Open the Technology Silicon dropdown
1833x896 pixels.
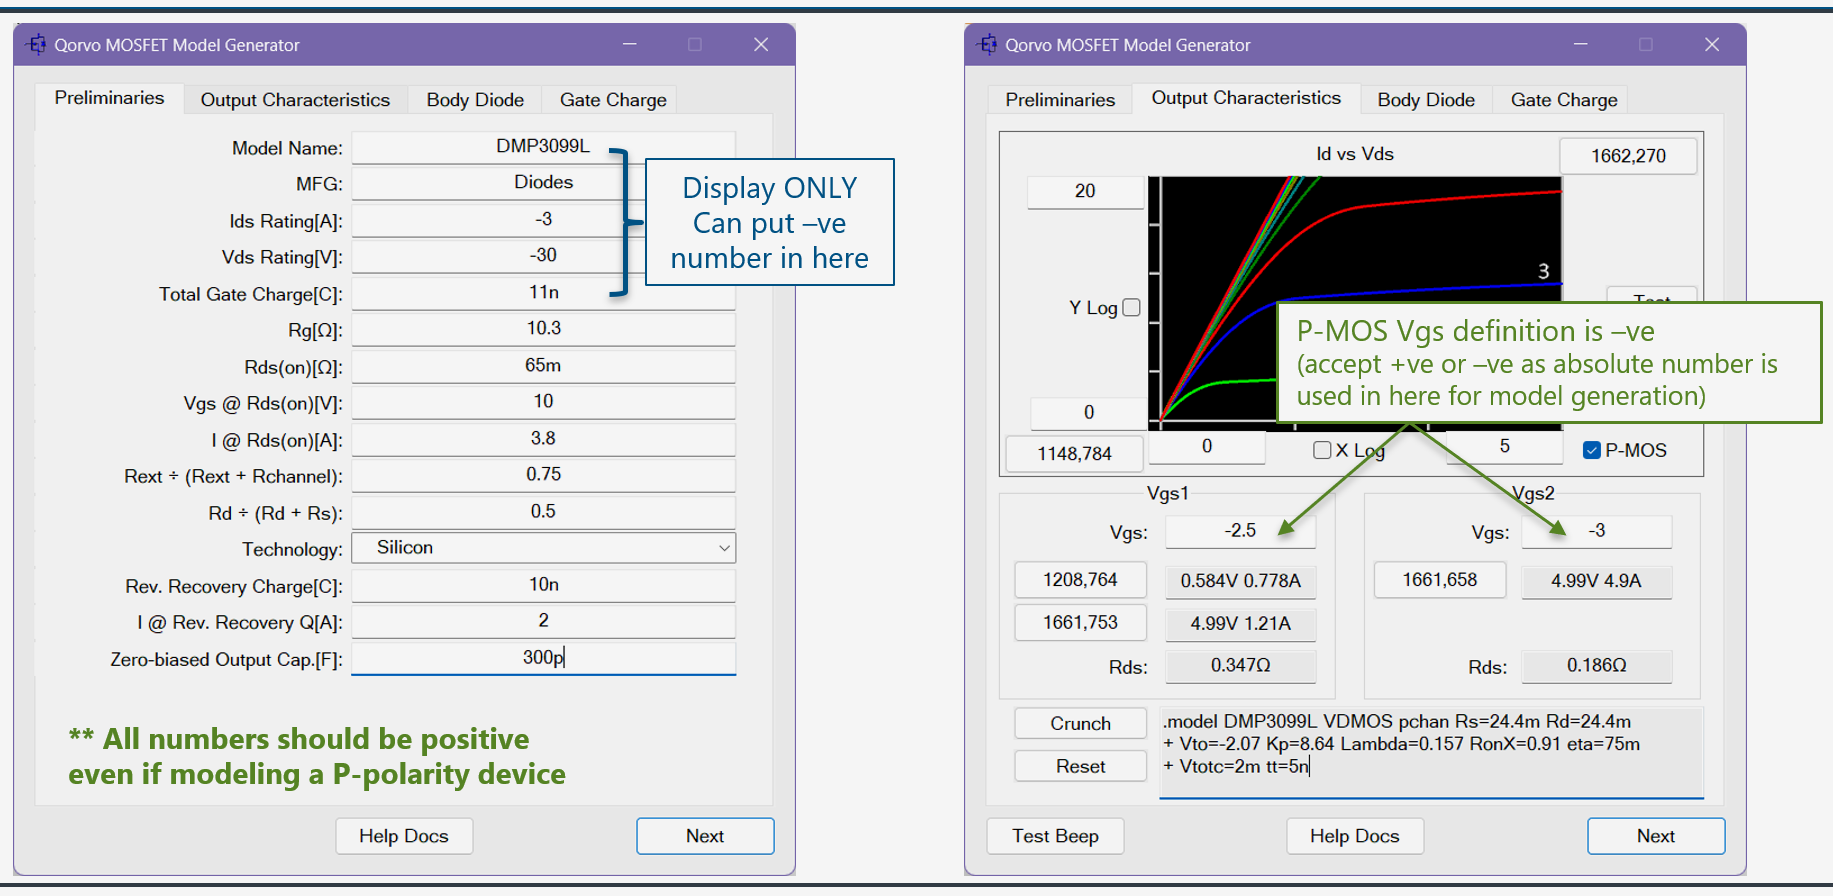click(543, 548)
